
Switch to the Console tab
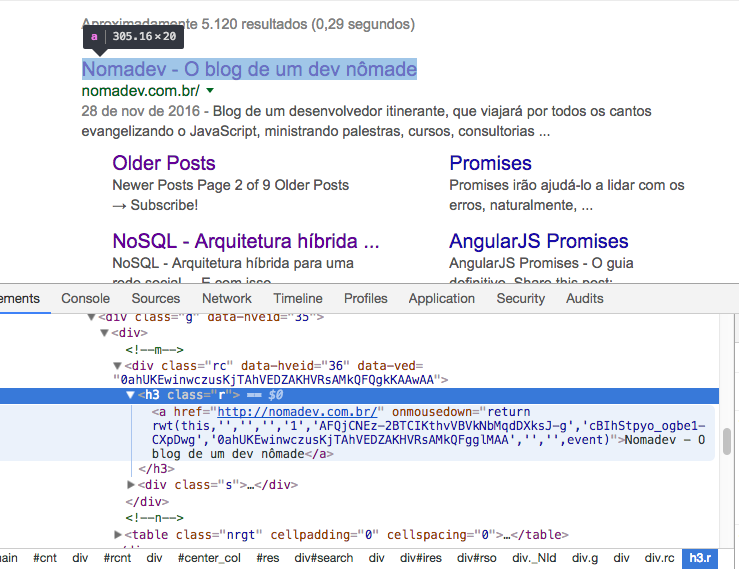click(85, 298)
